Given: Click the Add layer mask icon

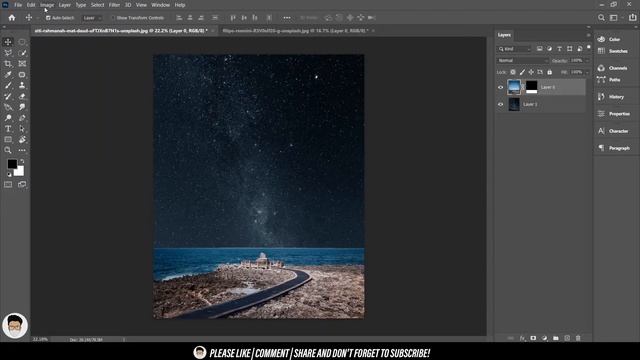Looking at the screenshot, I should tap(533, 338).
